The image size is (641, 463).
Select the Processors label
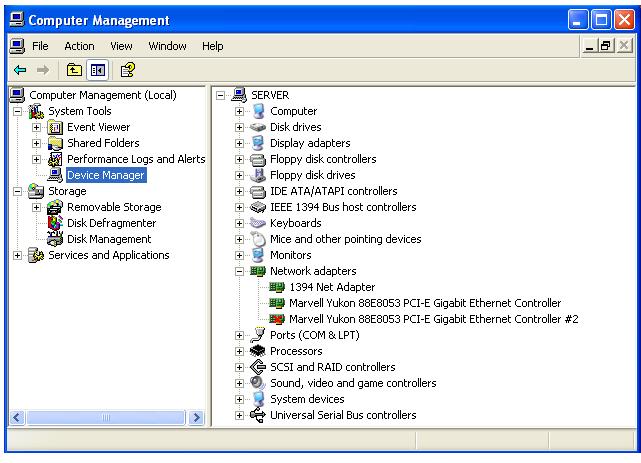[x=296, y=351]
